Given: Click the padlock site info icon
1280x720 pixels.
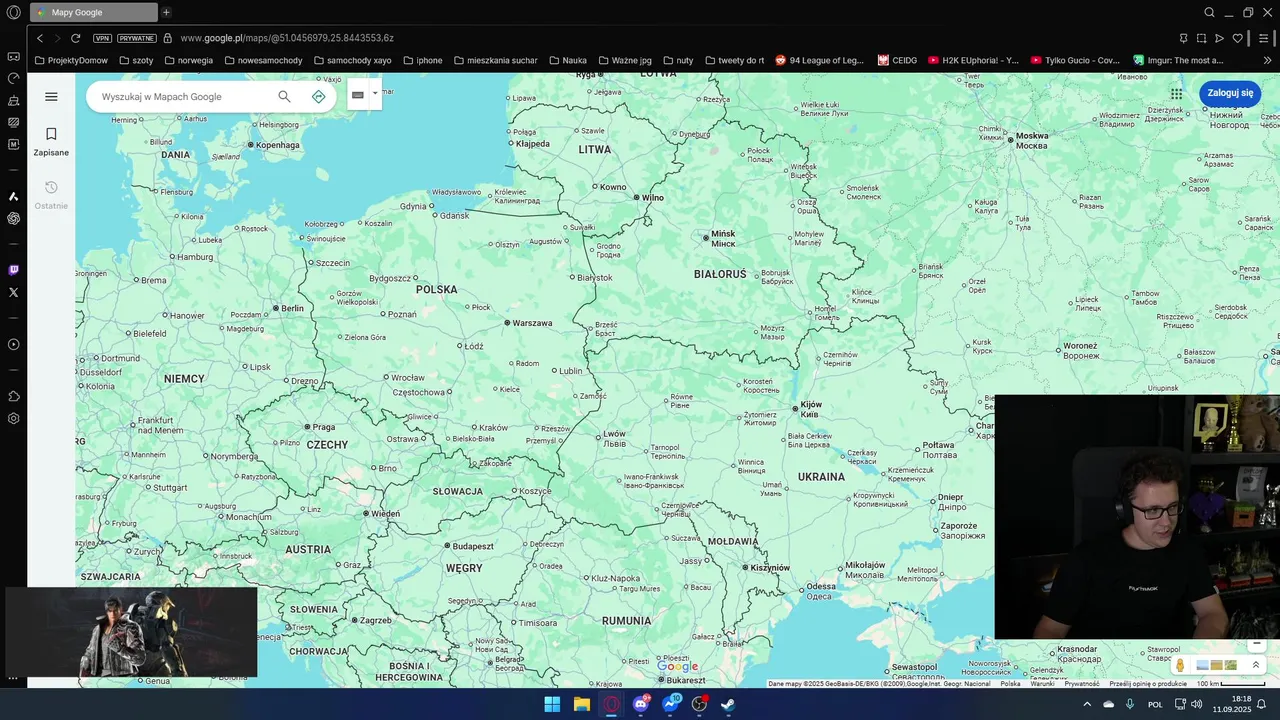Looking at the screenshot, I should click(167, 38).
